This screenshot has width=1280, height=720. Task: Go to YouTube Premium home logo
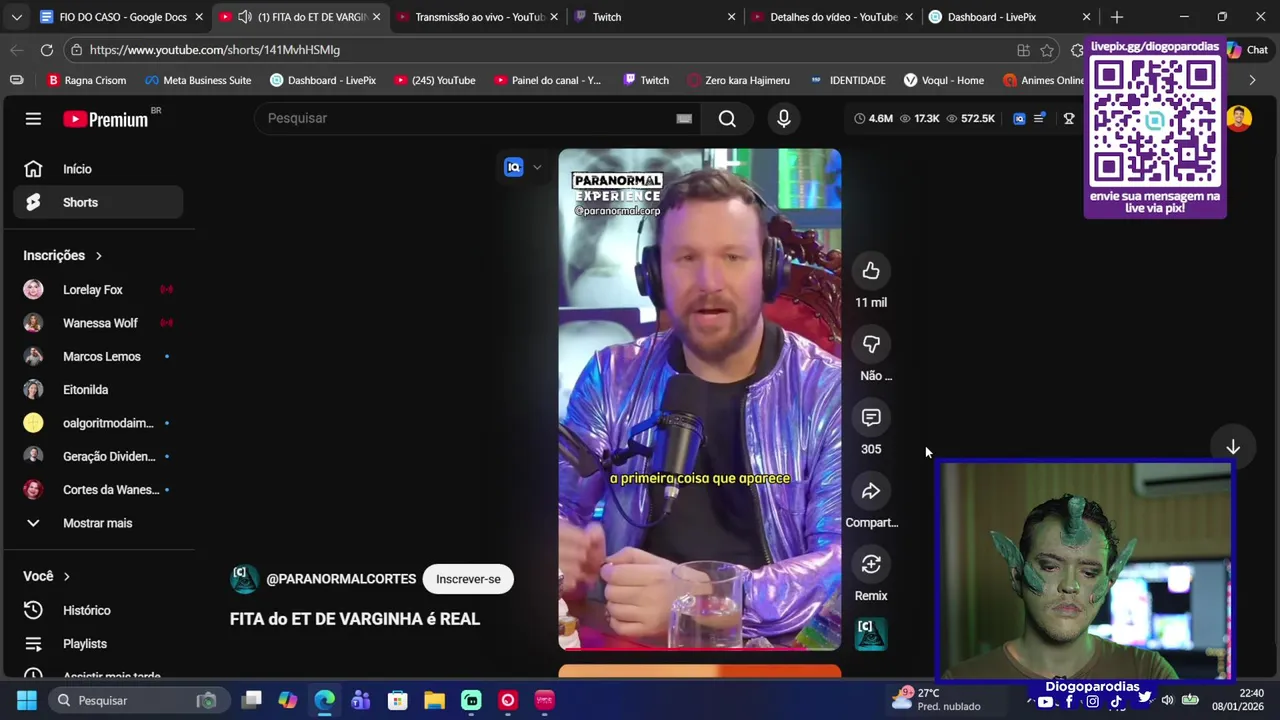pos(106,119)
